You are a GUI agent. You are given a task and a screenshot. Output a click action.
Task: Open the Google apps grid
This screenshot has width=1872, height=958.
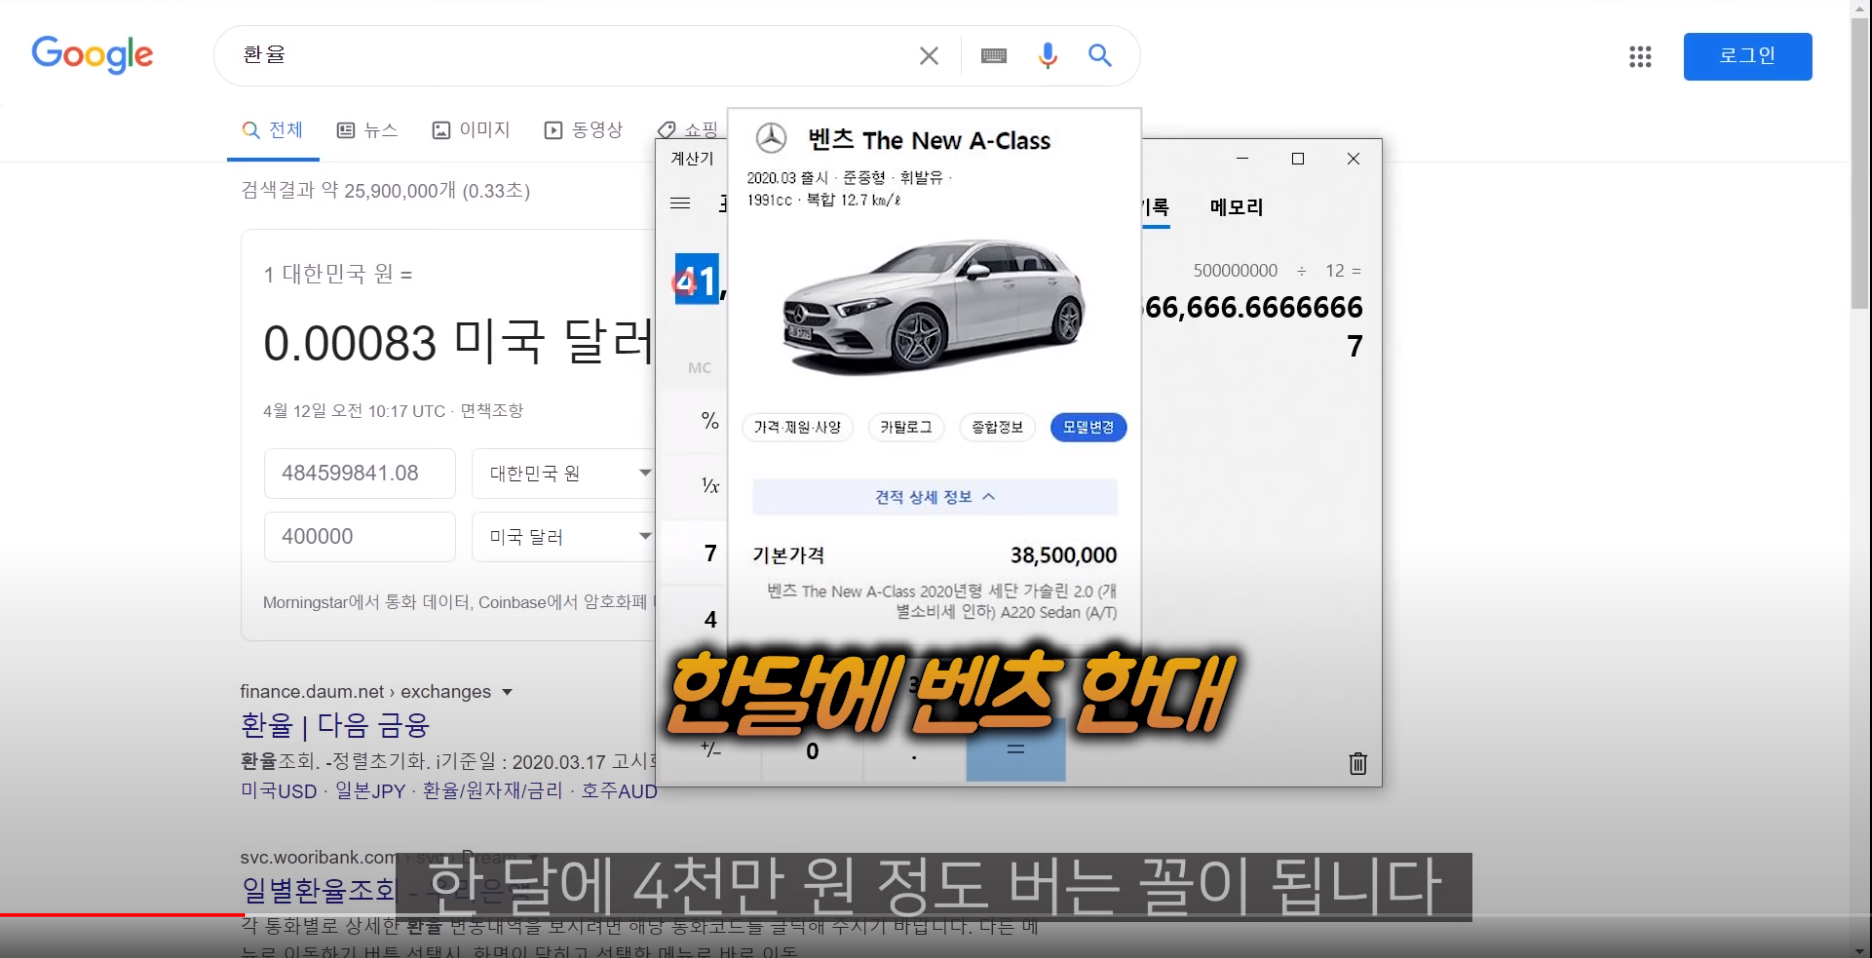pyautogui.click(x=1640, y=56)
